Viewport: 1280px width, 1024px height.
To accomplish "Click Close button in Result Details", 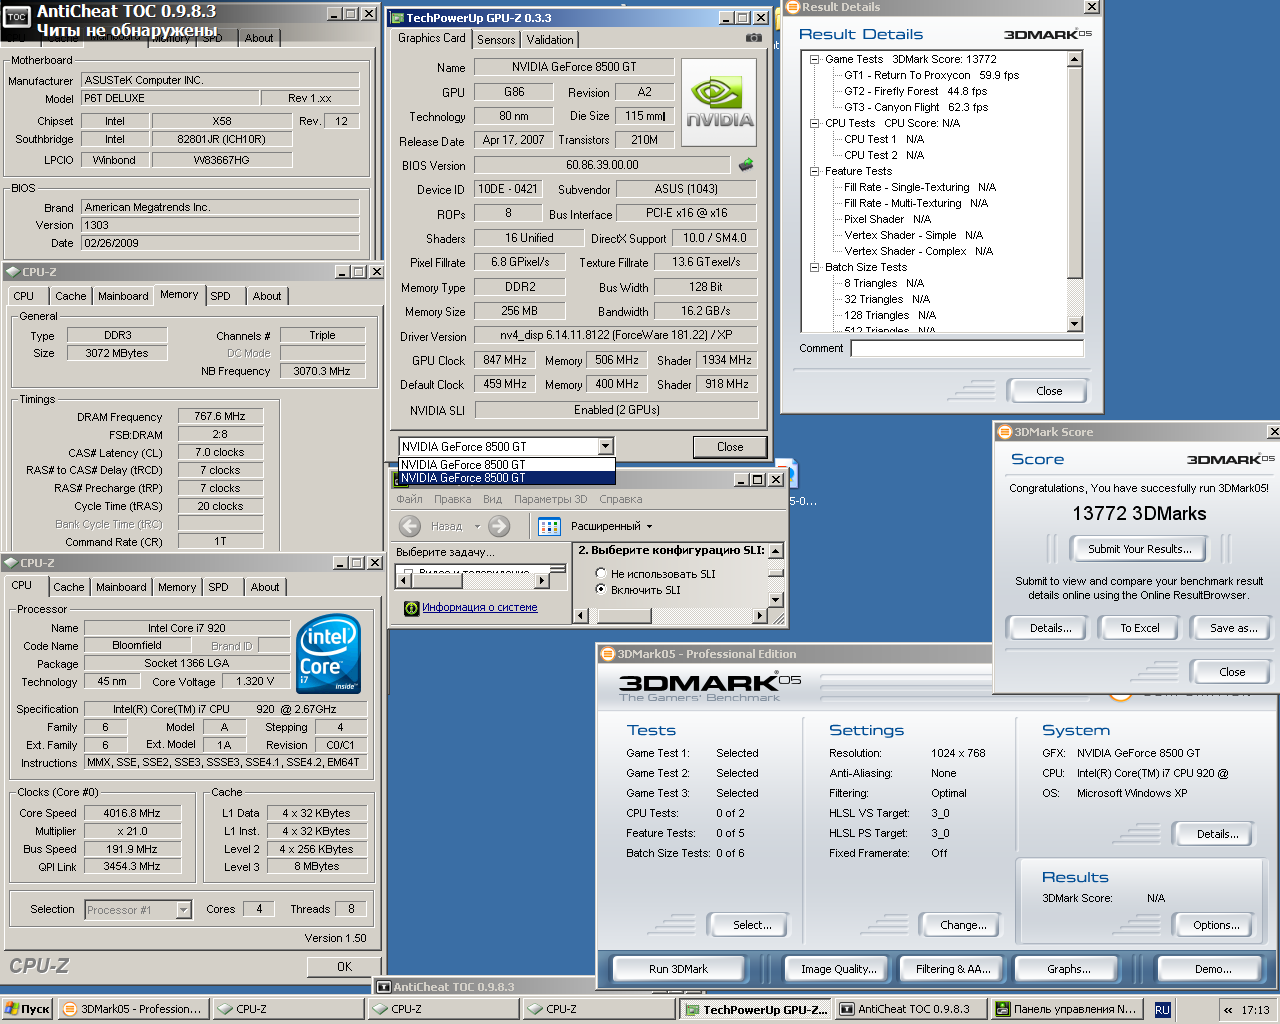I will (1049, 391).
